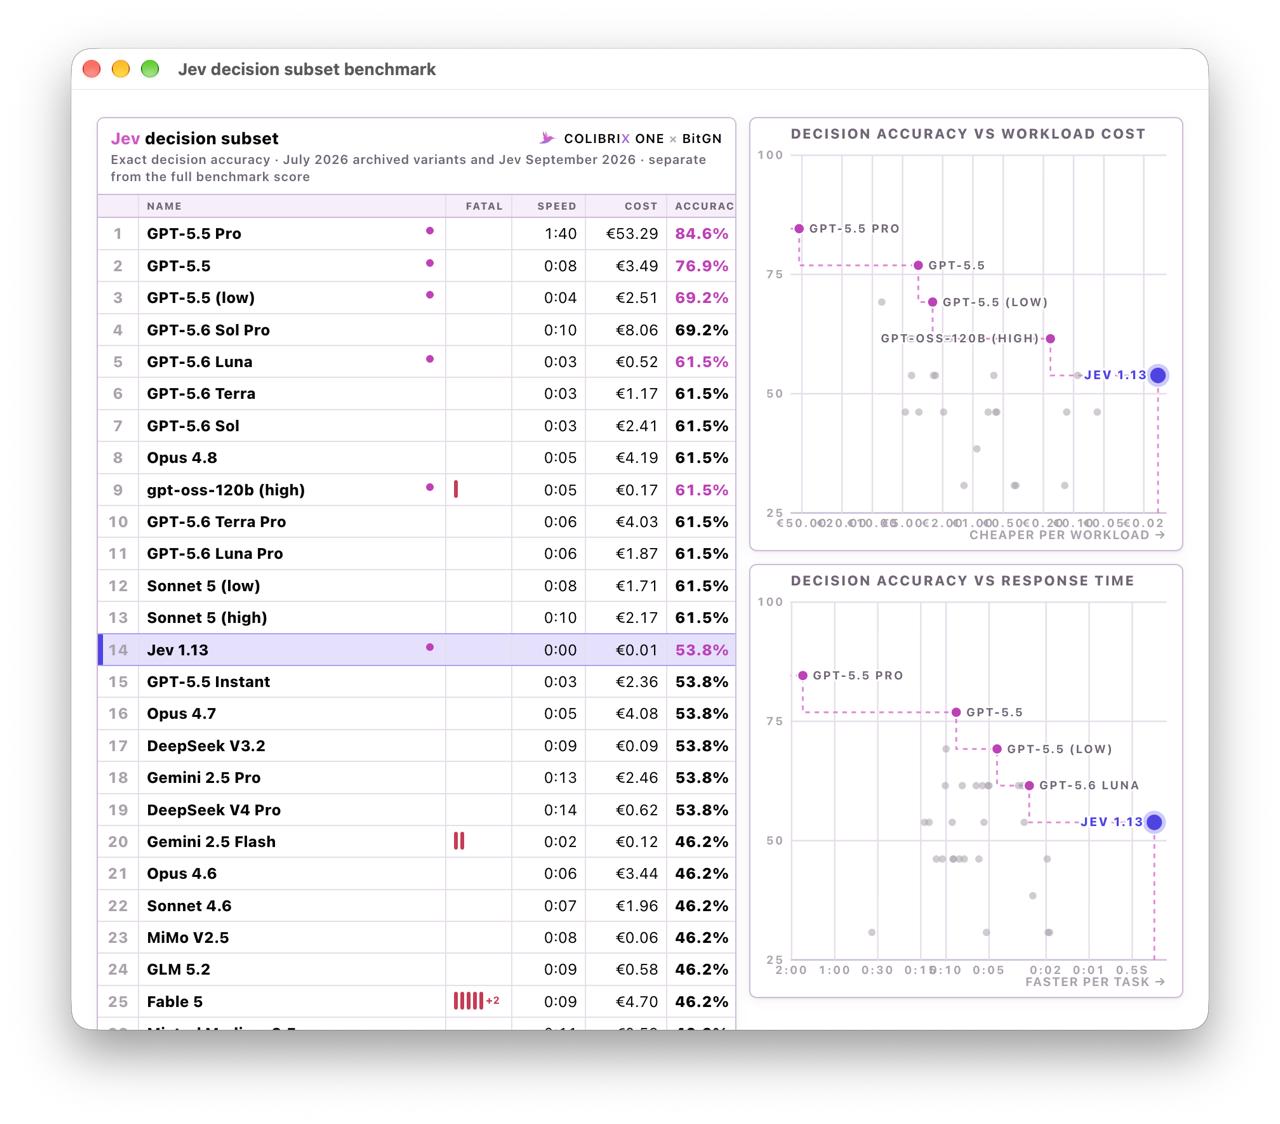Click the purple dot in the GPT-5.5 Pro row
1280x1124 pixels.
pos(430,231)
